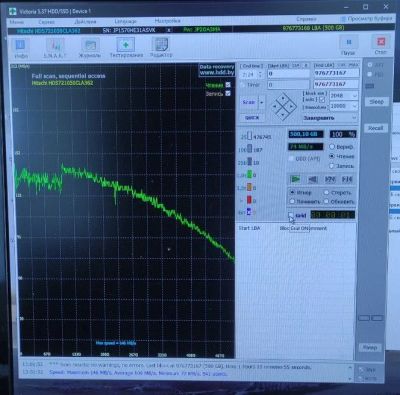Switch to the Тестирование toolbar icon
The height and width of the screenshot is (395, 400).
126,48
